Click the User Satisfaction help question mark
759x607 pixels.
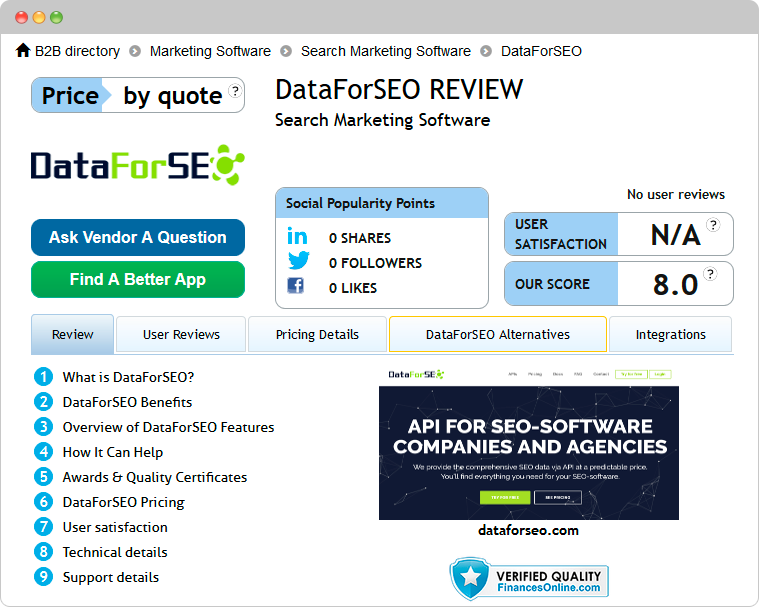click(713, 225)
